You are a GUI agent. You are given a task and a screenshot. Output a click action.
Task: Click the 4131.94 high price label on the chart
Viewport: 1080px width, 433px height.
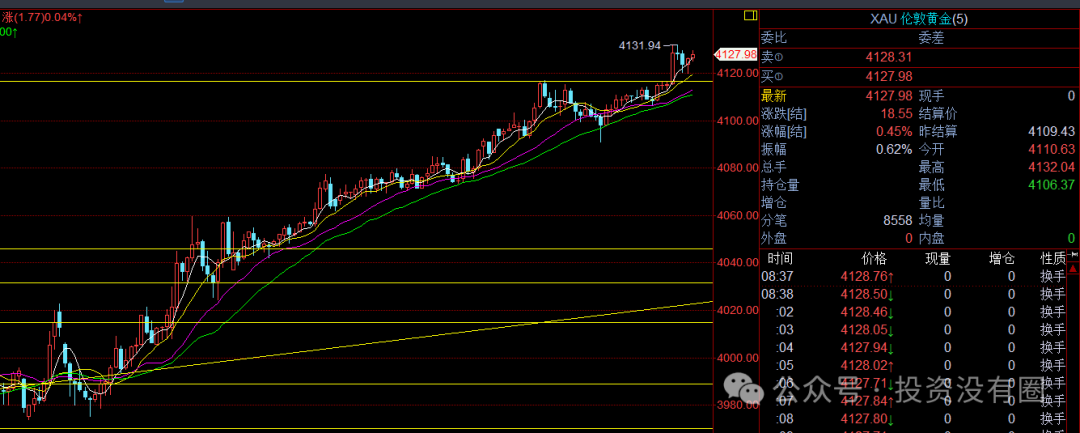(x=640, y=45)
